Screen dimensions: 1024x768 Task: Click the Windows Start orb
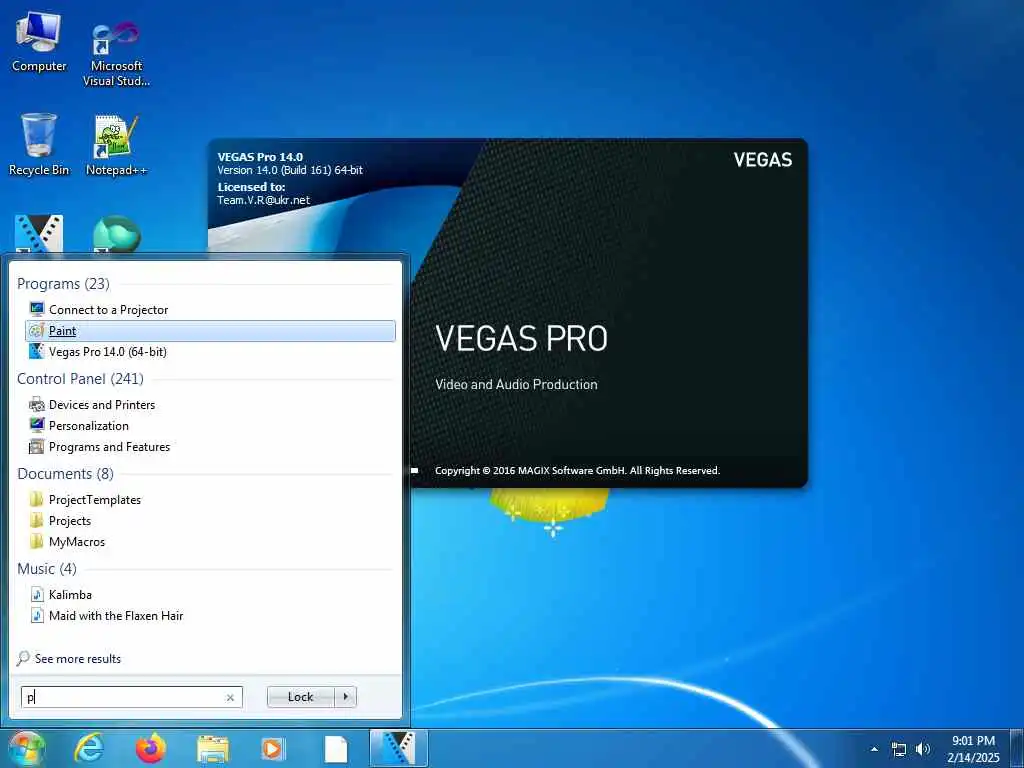(26, 748)
